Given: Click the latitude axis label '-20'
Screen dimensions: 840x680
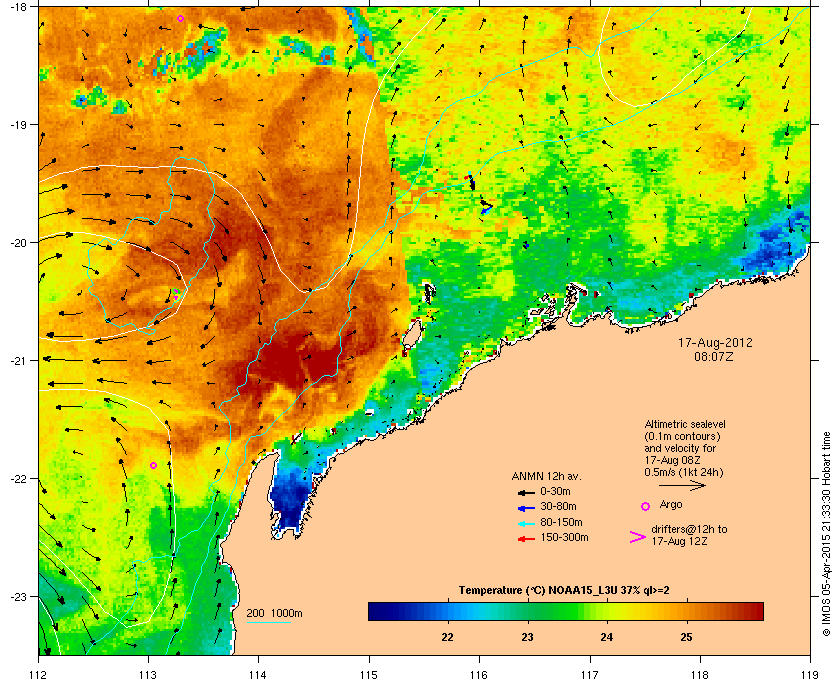Looking at the screenshot, I should tap(18, 243).
